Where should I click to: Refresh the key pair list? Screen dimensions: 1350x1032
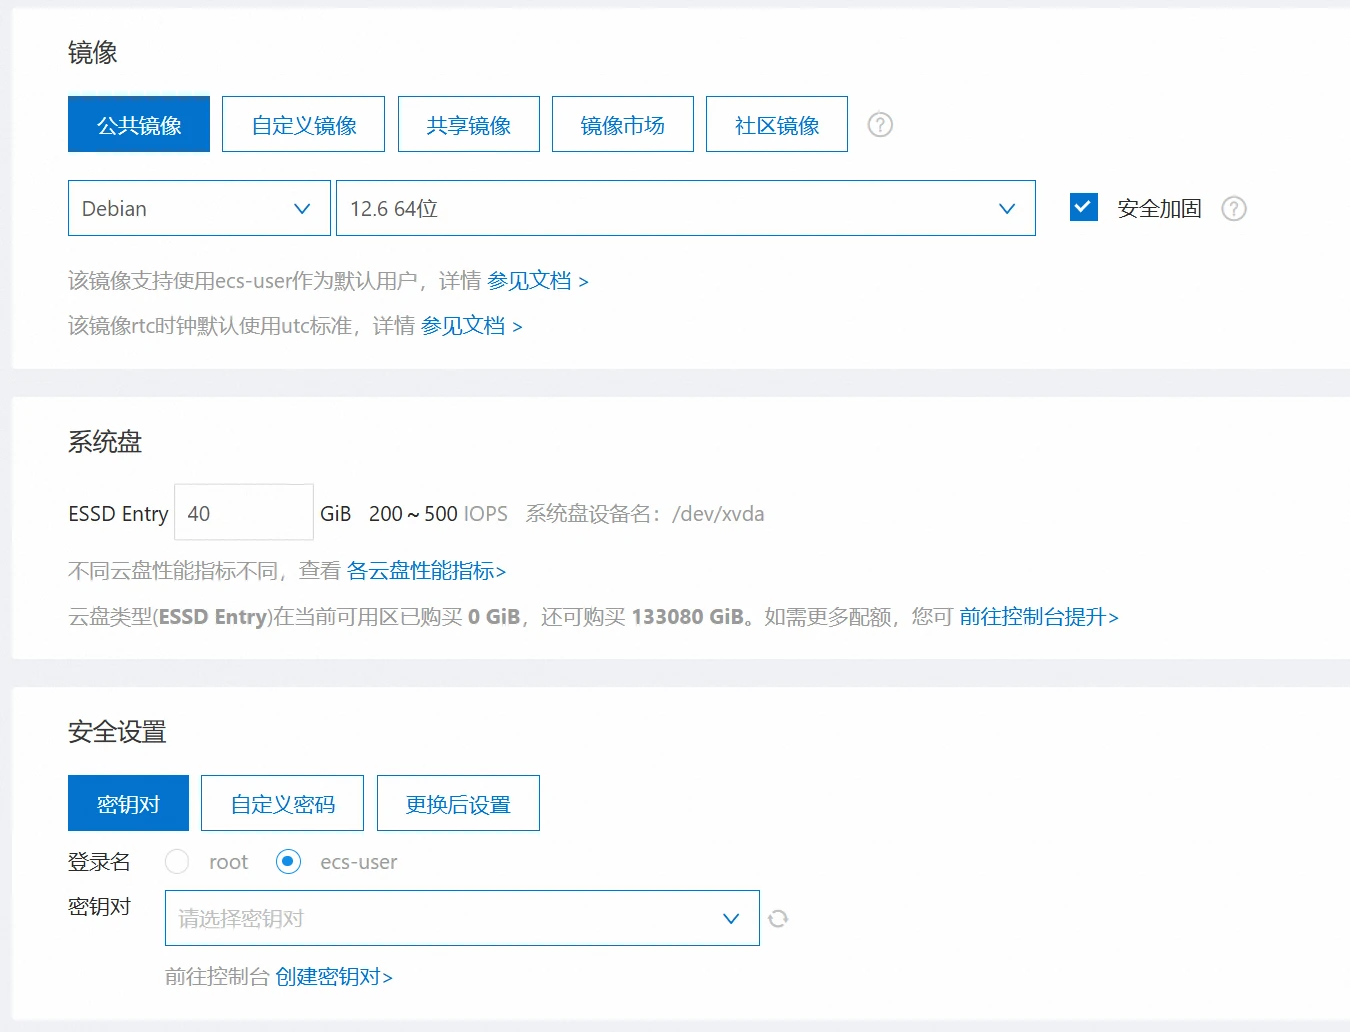point(778,918)
